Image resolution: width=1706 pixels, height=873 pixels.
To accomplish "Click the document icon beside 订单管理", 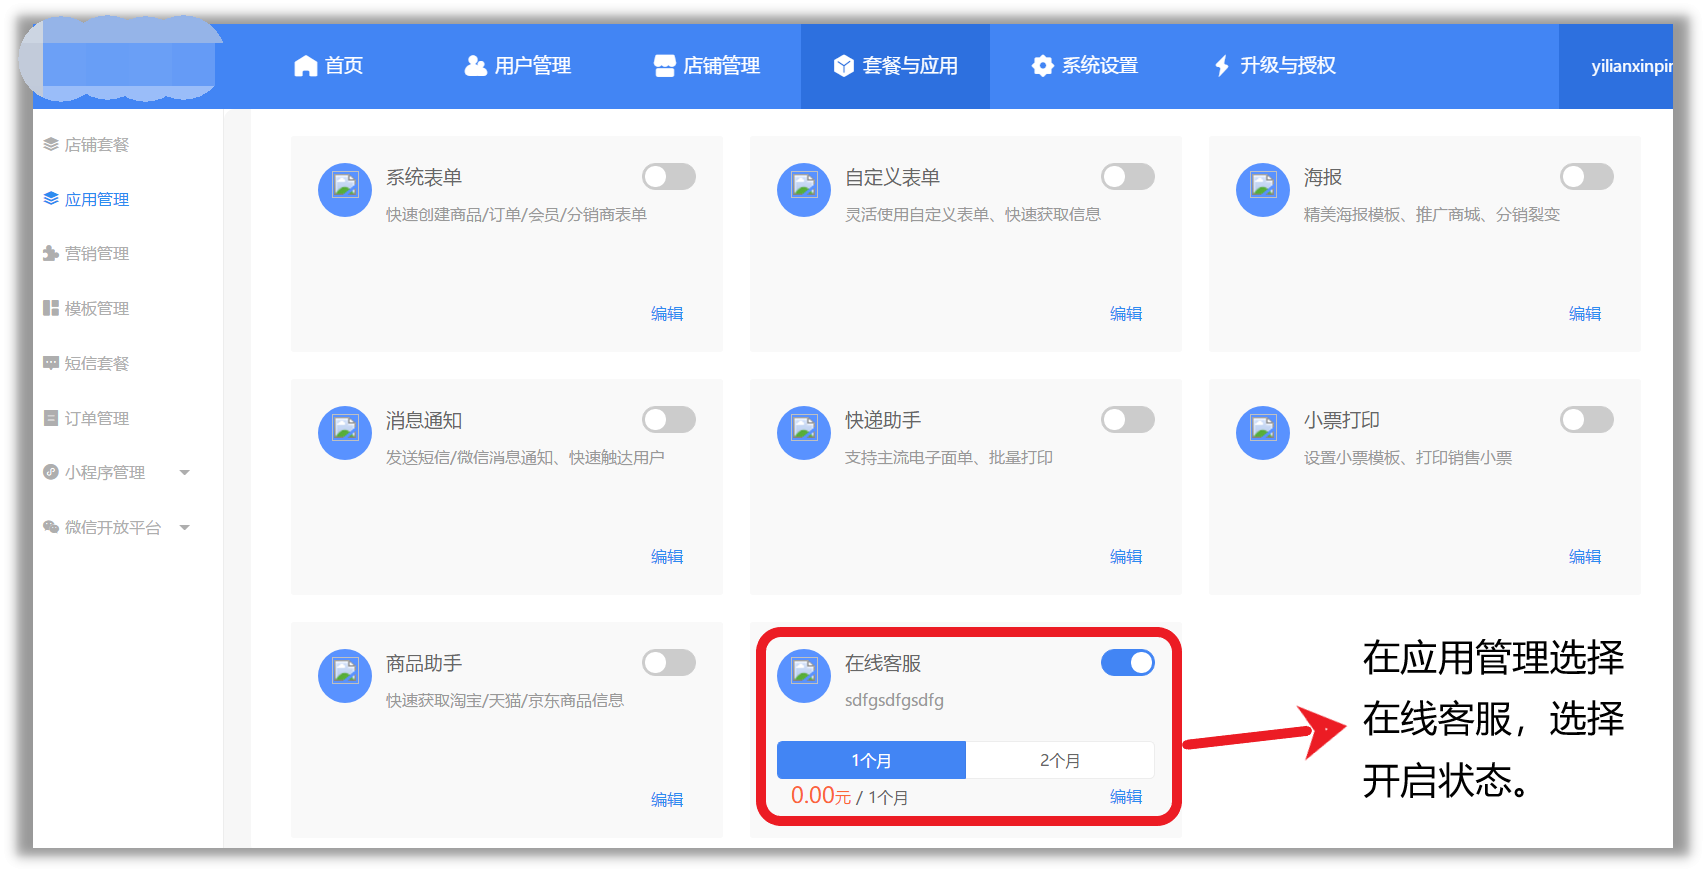I will pos(51,418).
